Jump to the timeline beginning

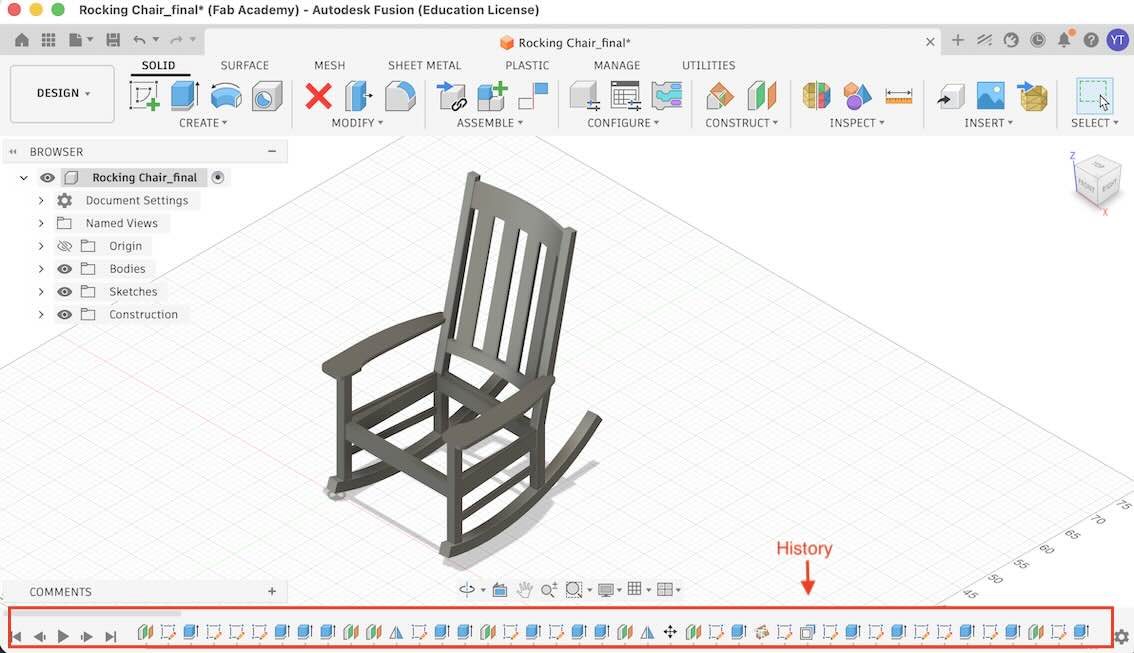coord(17,636)
